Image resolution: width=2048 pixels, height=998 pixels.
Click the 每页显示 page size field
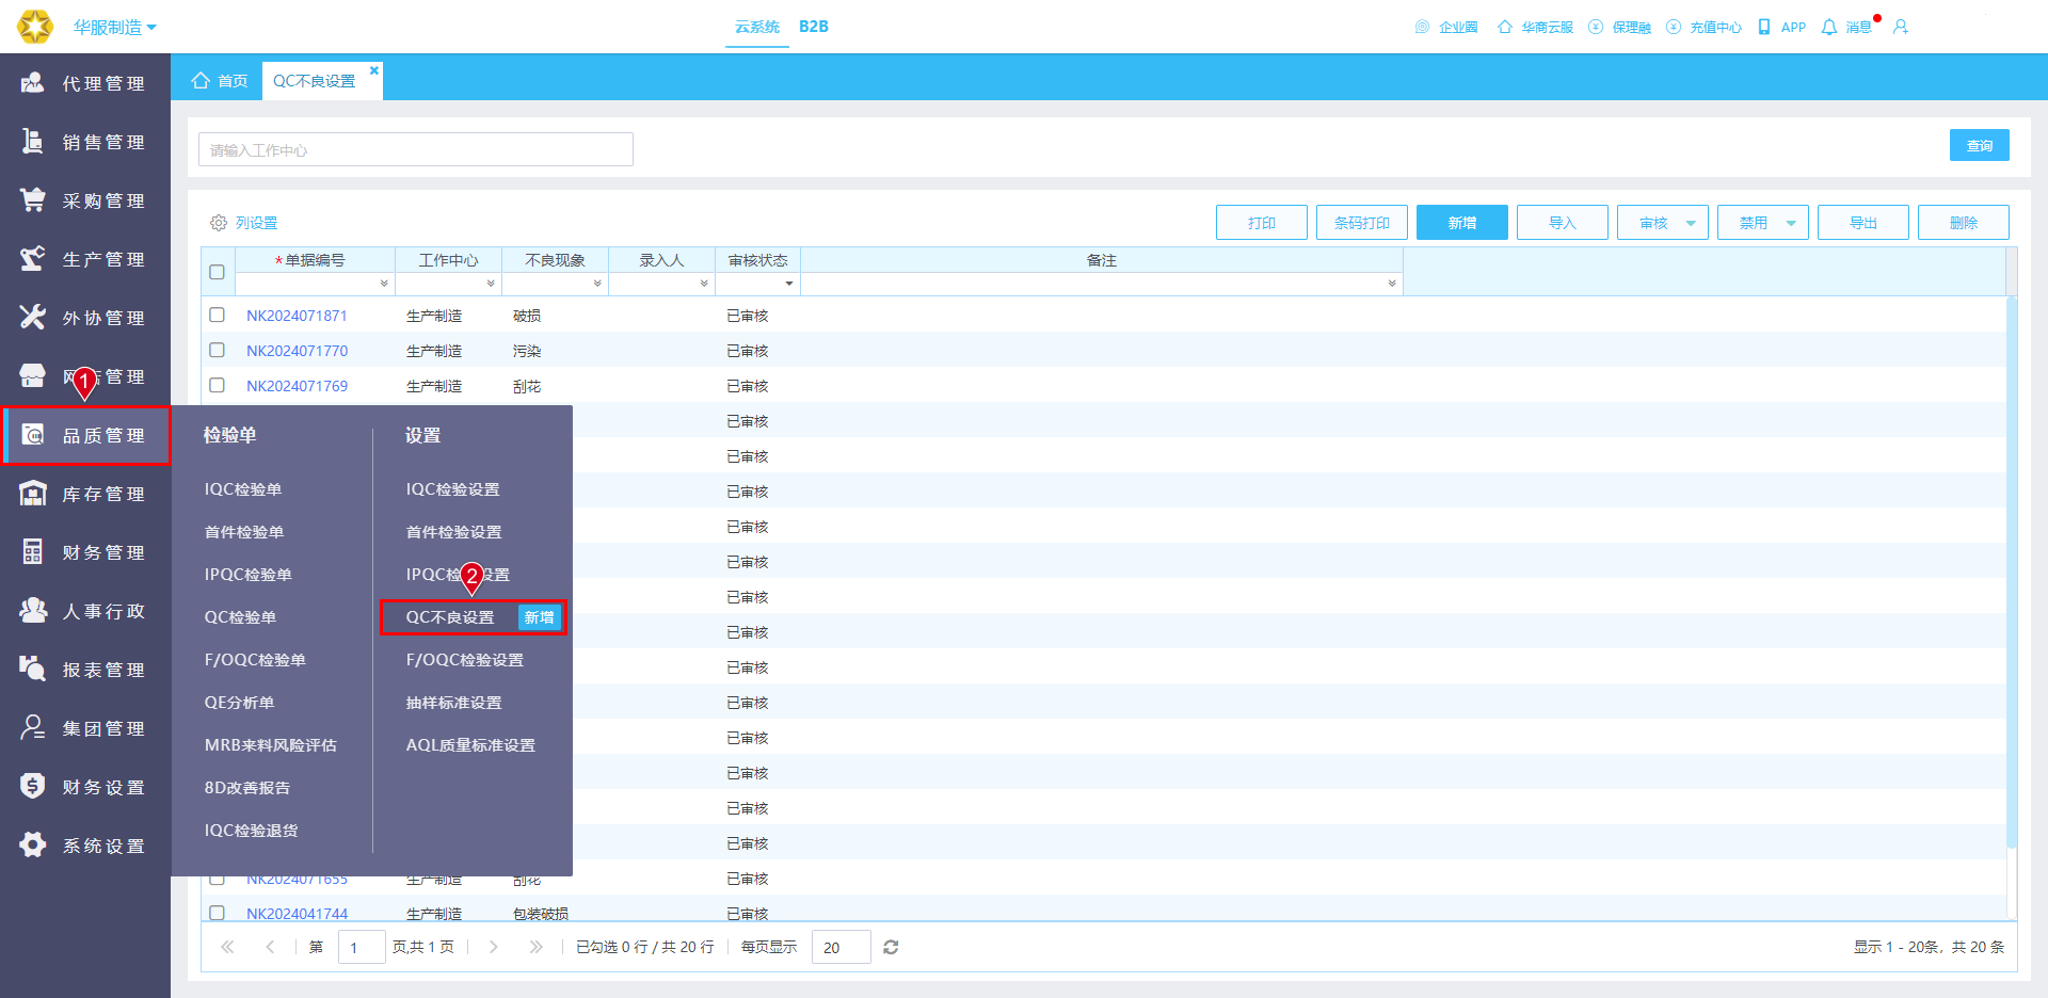click(841, 947)
